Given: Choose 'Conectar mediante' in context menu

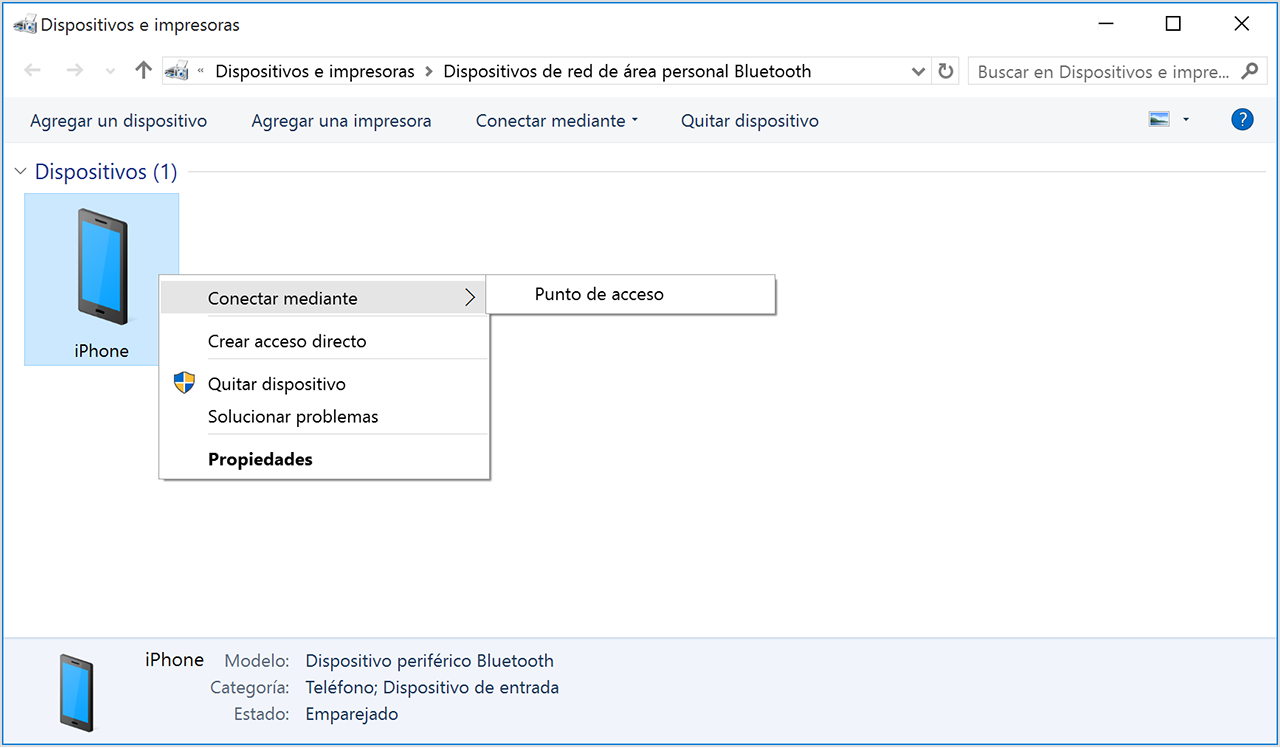Looking at the screenshot, I should tap(324, 298).
